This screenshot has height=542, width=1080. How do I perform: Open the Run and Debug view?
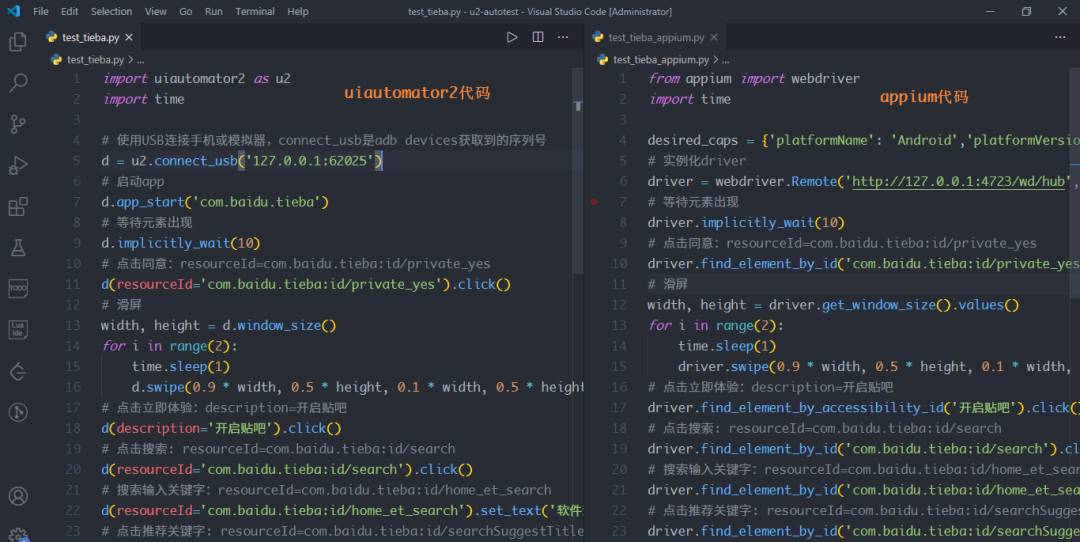[18, 165]
